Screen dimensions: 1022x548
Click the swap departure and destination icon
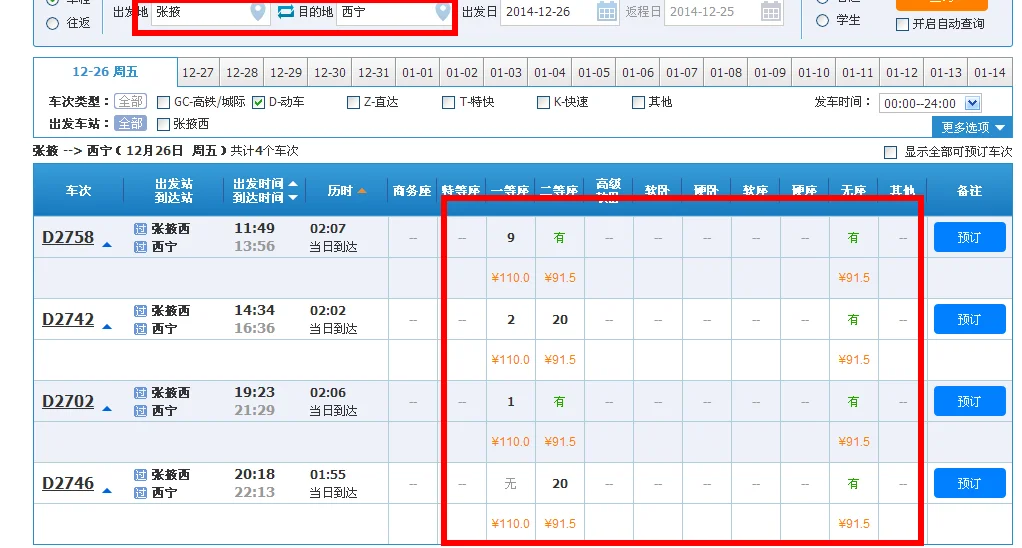click(285, 12)
